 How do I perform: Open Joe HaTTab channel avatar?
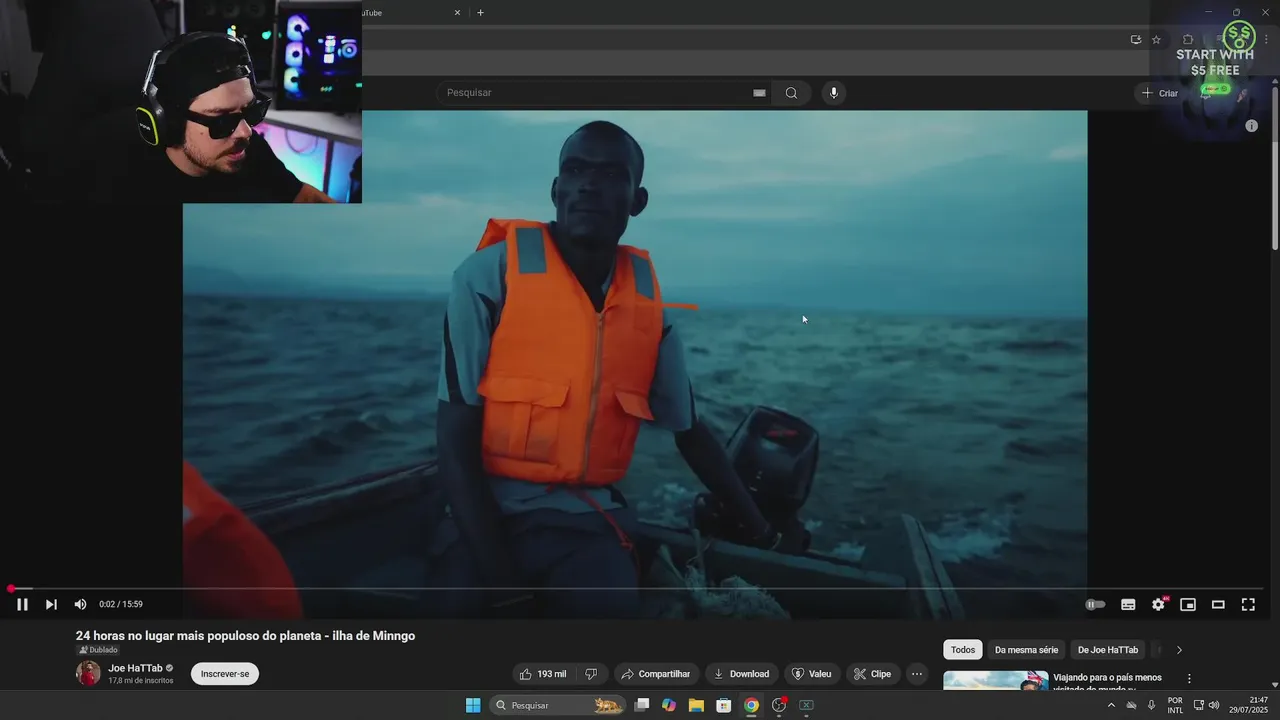[88, 673]
